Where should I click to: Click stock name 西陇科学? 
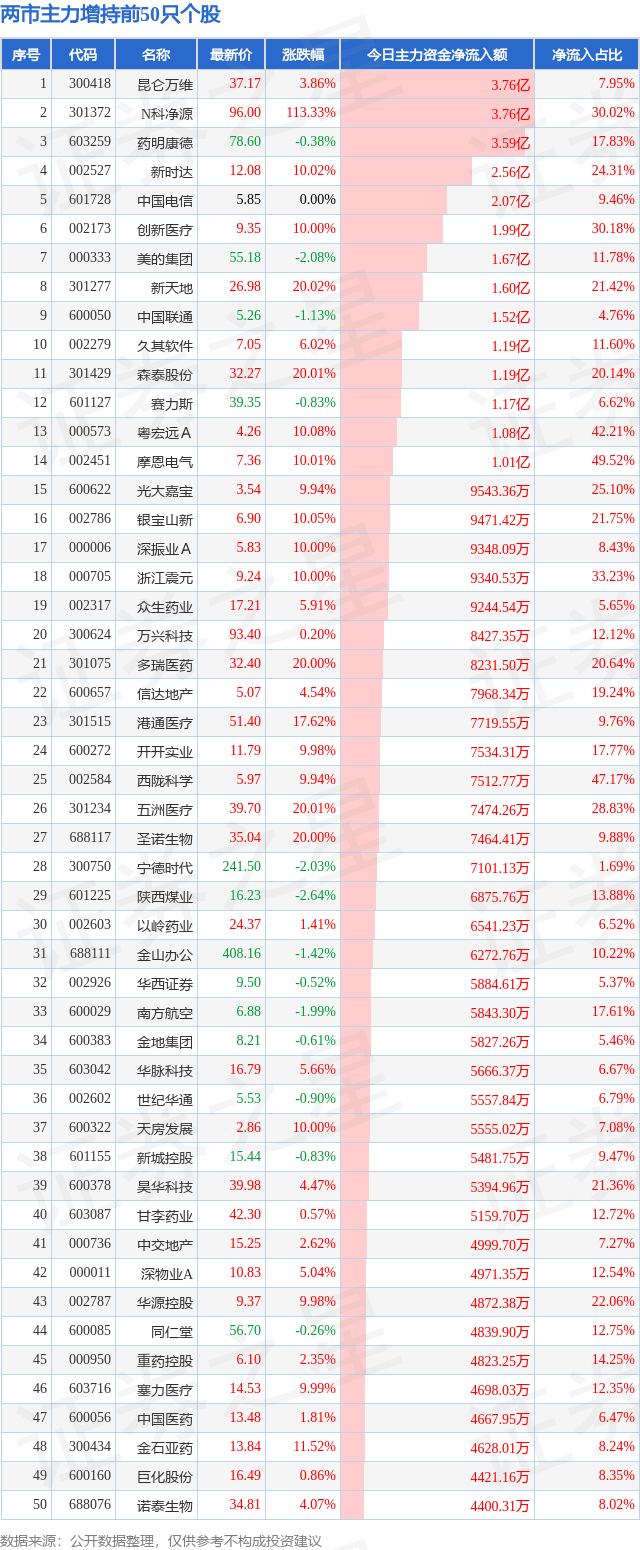click(x=165, y=780)
